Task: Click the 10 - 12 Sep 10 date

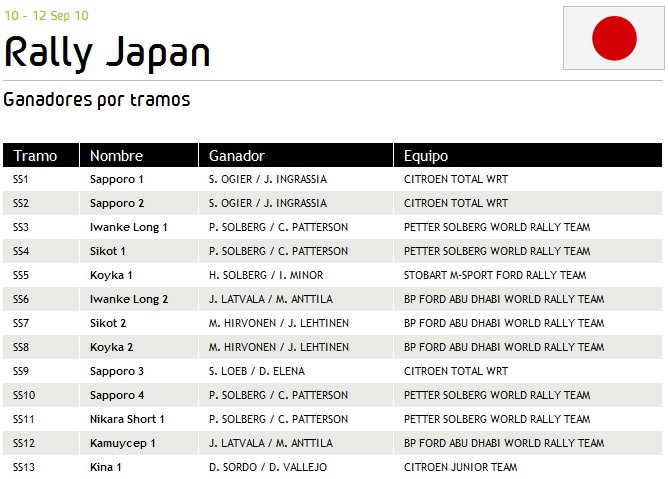Action: point(46,16)
